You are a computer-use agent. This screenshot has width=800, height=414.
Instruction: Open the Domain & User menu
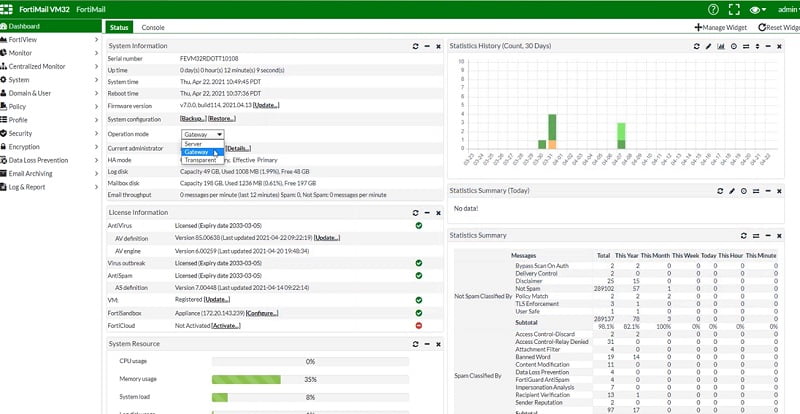click(x=51, y=93)
